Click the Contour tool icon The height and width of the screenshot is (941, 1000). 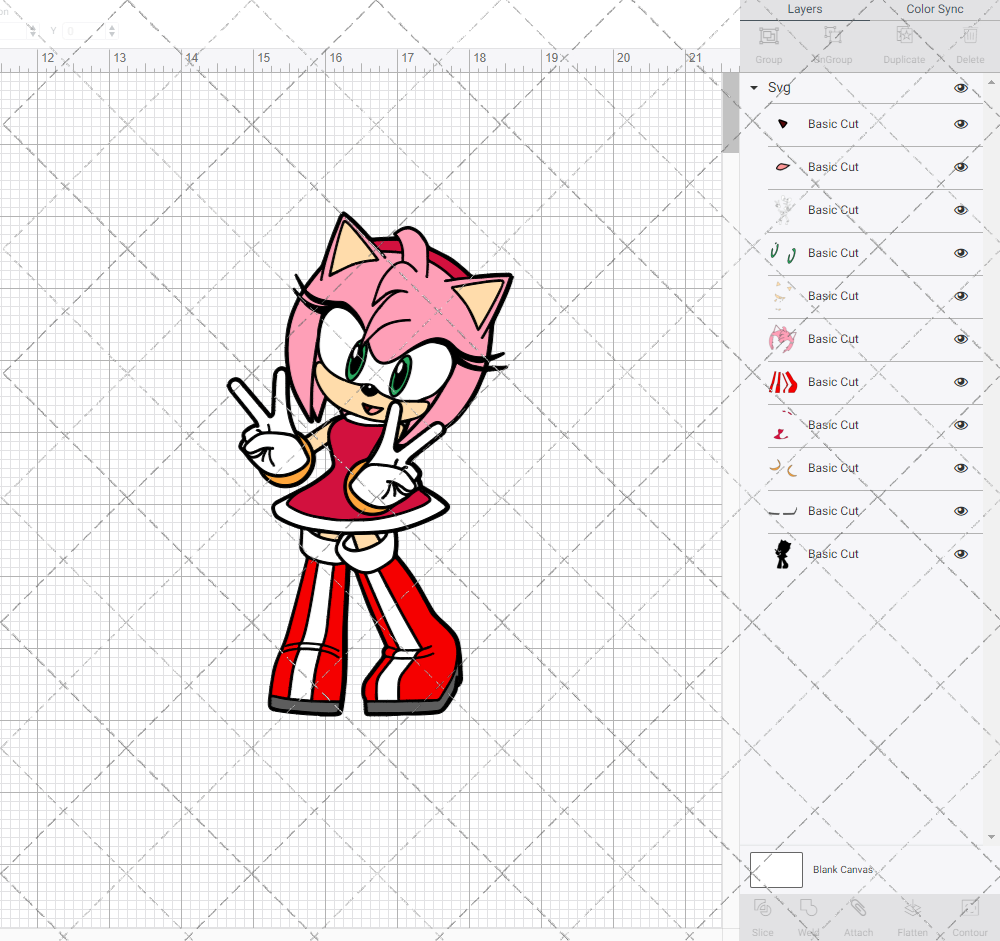point(969,908)
